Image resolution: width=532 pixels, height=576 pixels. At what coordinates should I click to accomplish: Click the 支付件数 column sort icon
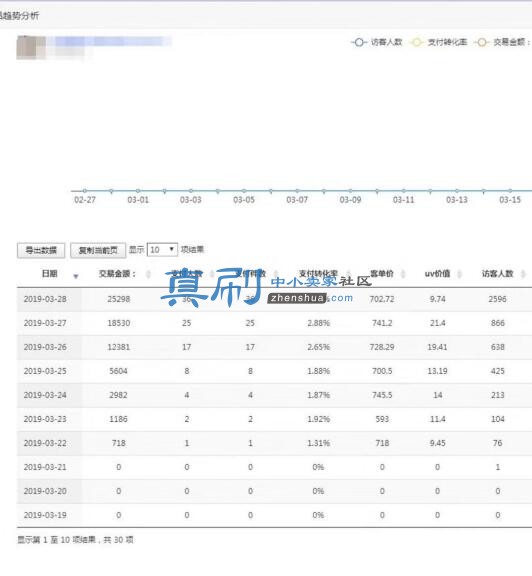point(276,274)
